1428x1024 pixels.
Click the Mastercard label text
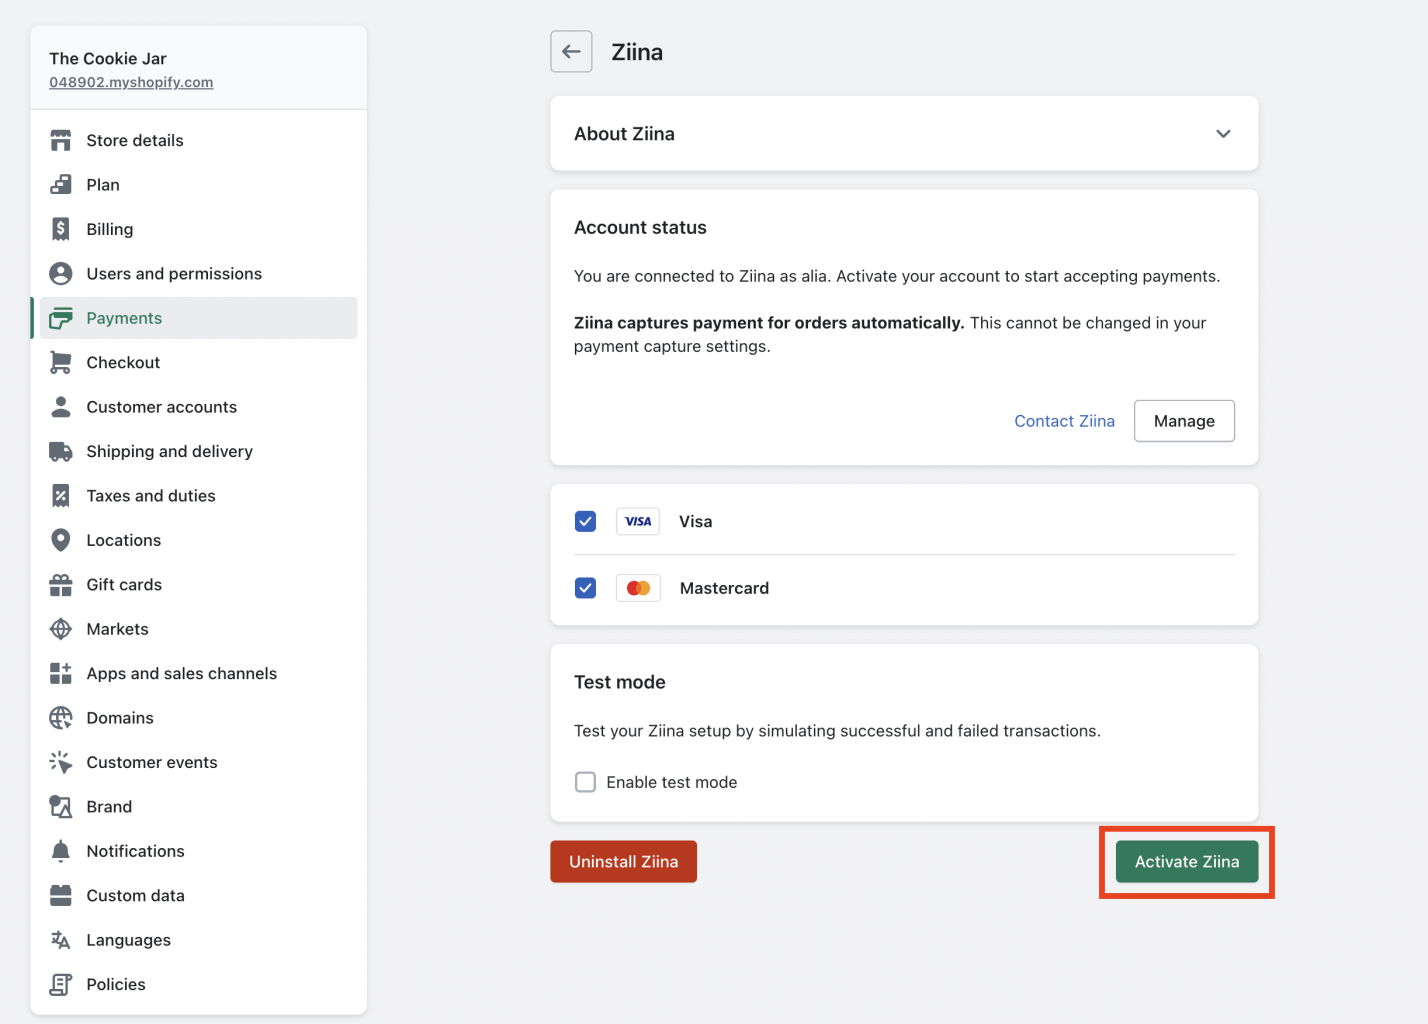click(724, 588)
